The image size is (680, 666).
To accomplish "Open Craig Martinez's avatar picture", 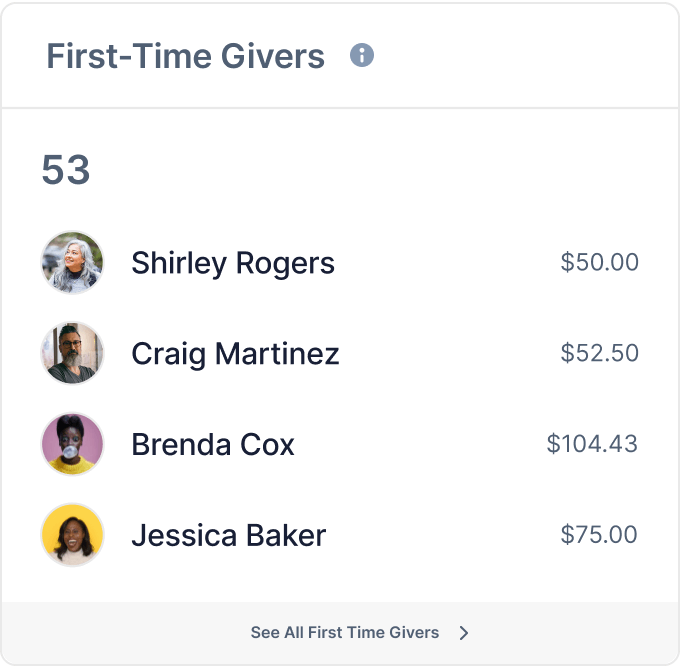I will (x=72, y=353).
